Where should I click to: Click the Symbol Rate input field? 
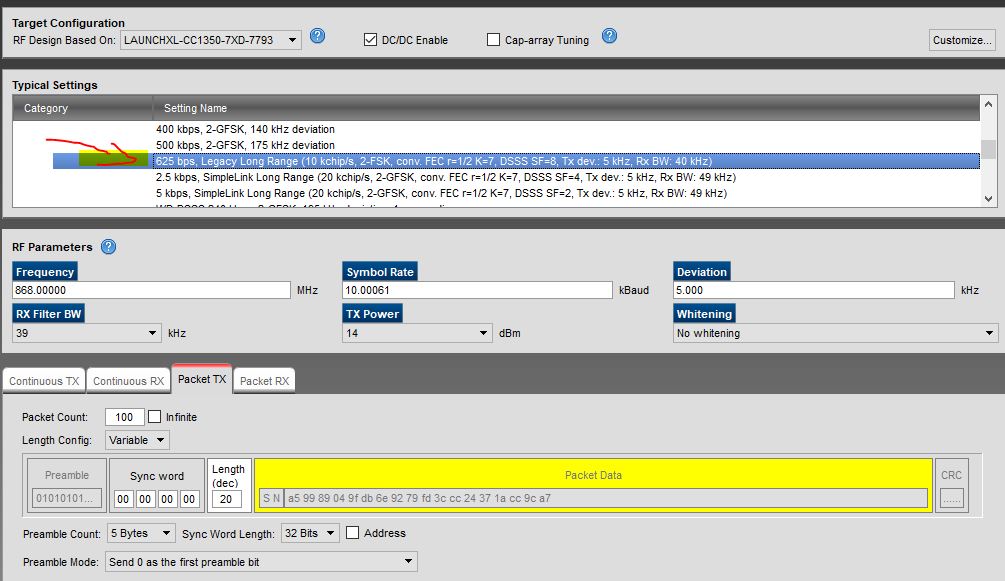pos(478,290)
